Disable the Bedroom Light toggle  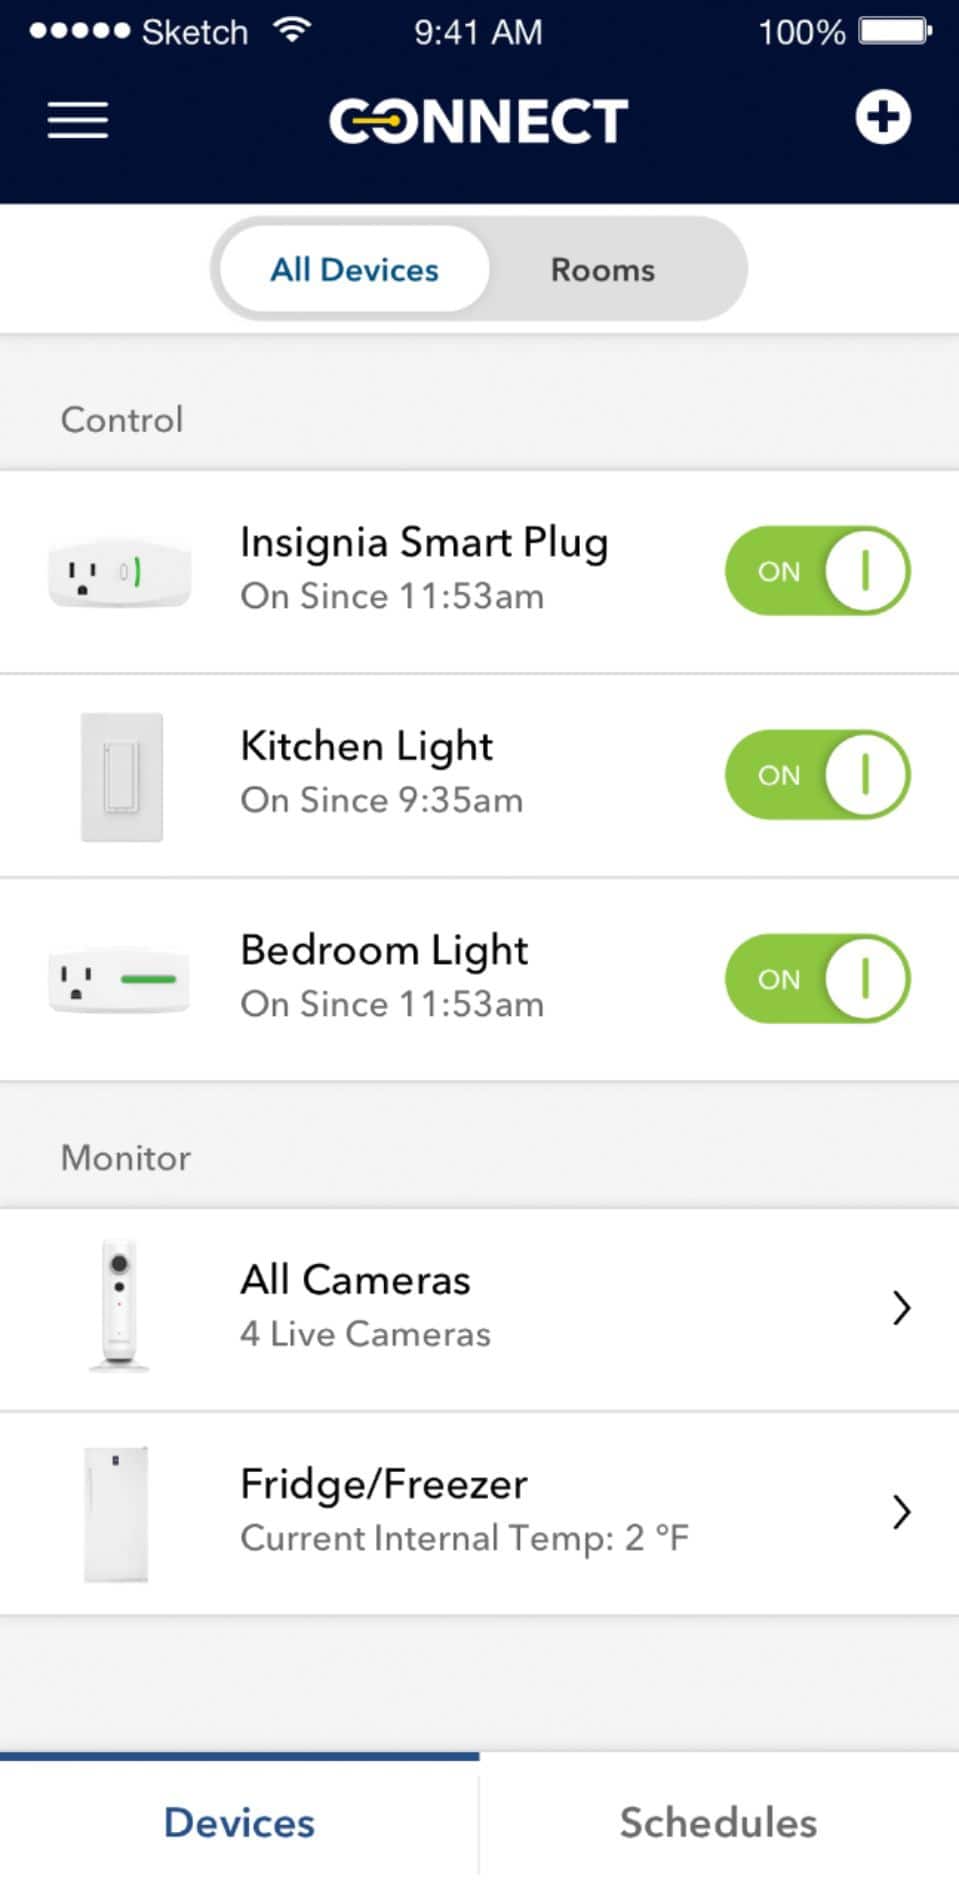[x=817, y=979]
